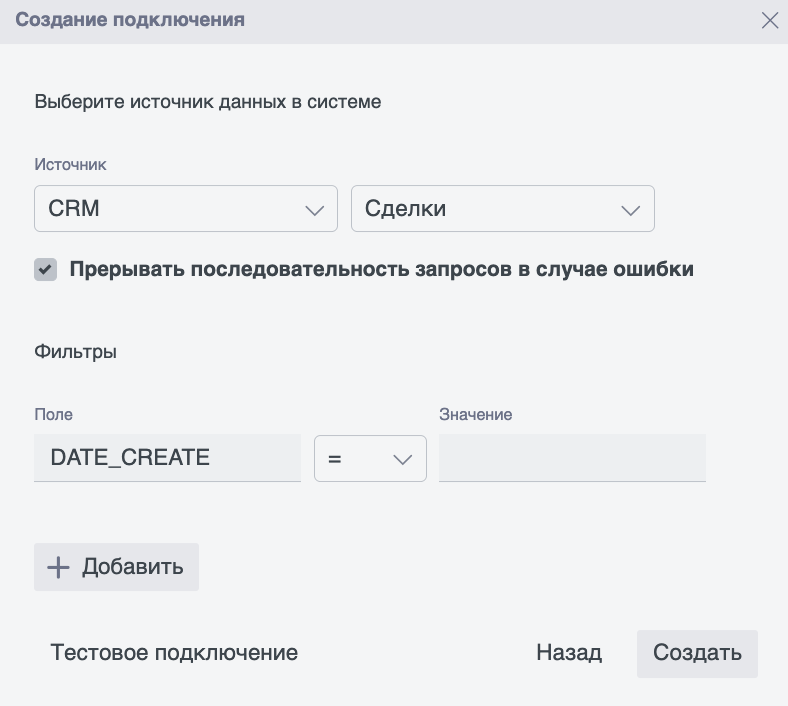
Task: Click the plus icon beside Добавить
Action: coord(59,567)
